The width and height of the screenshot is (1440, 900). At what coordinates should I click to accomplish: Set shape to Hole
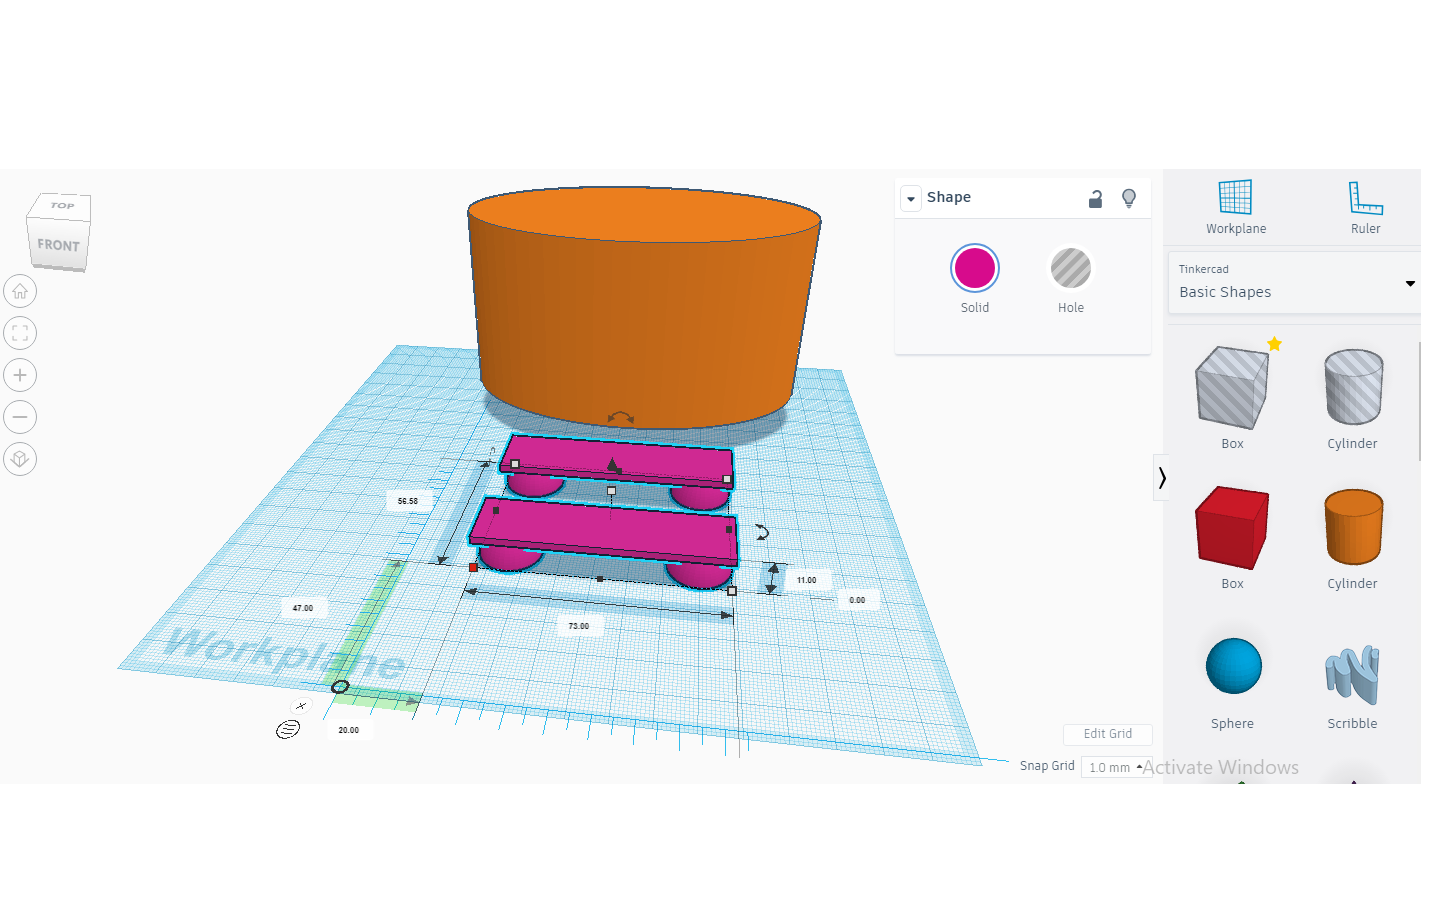point(1071,268)
